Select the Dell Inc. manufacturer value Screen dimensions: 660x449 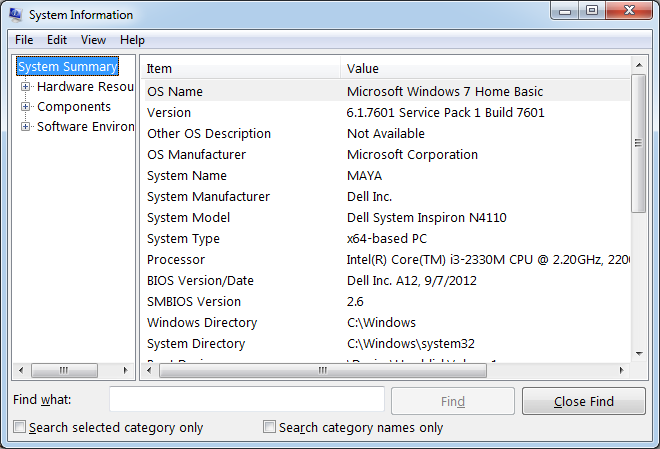click(370, 197)
